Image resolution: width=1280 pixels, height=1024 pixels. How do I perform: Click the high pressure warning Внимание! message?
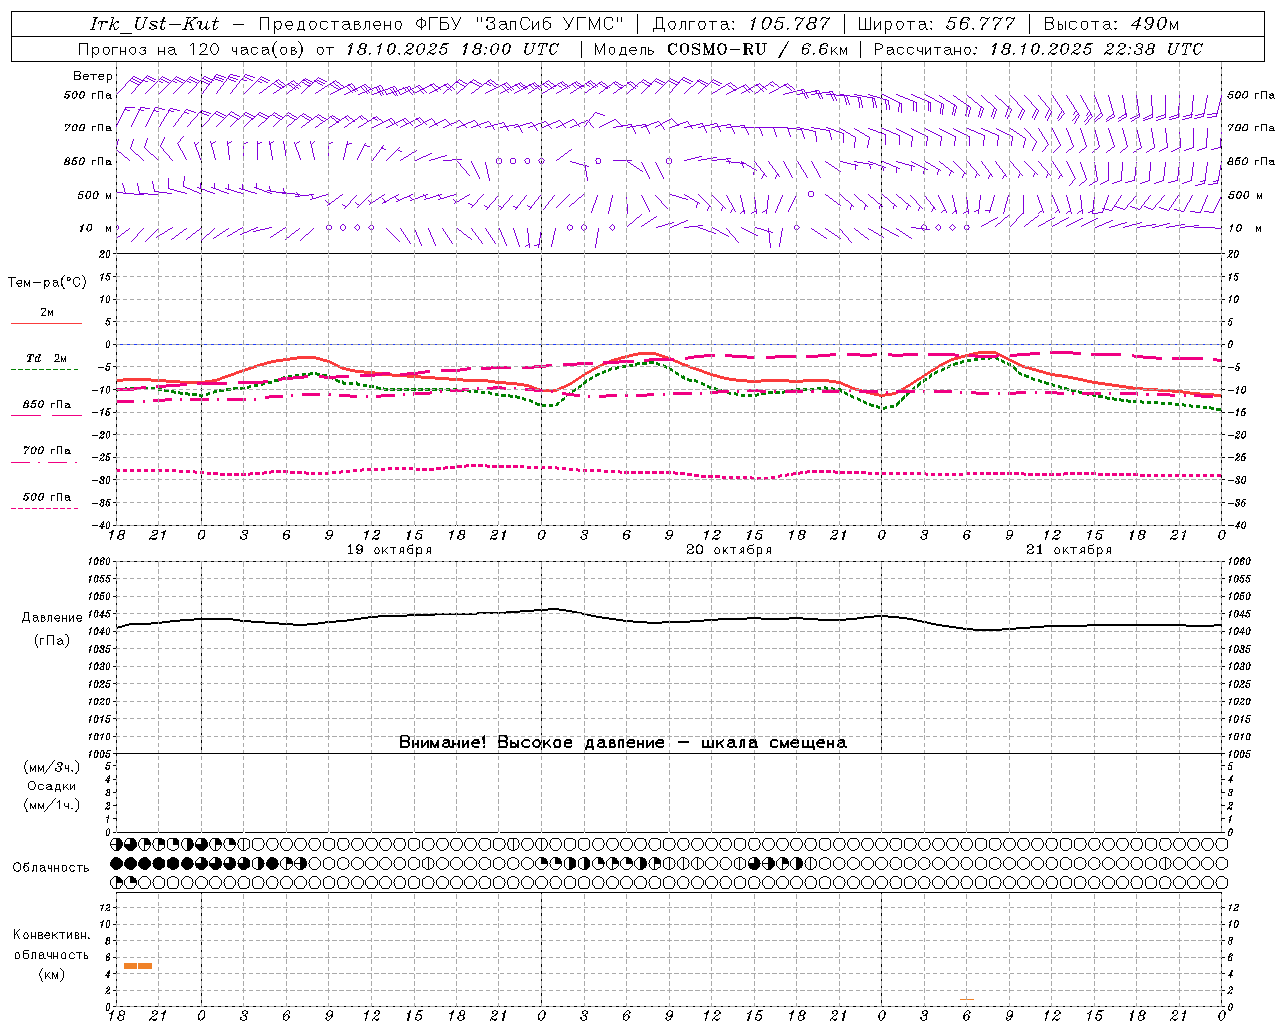coord(623,743)
